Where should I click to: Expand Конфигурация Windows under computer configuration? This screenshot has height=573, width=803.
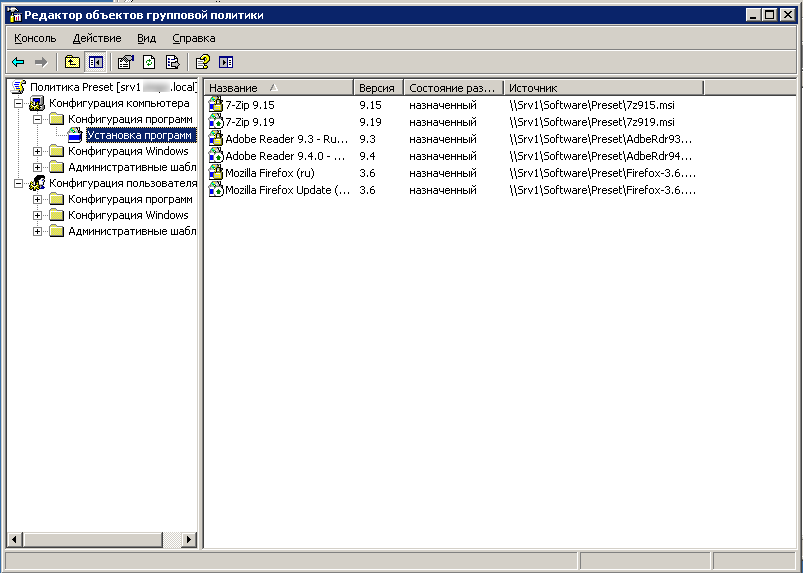tap(38, 152)
